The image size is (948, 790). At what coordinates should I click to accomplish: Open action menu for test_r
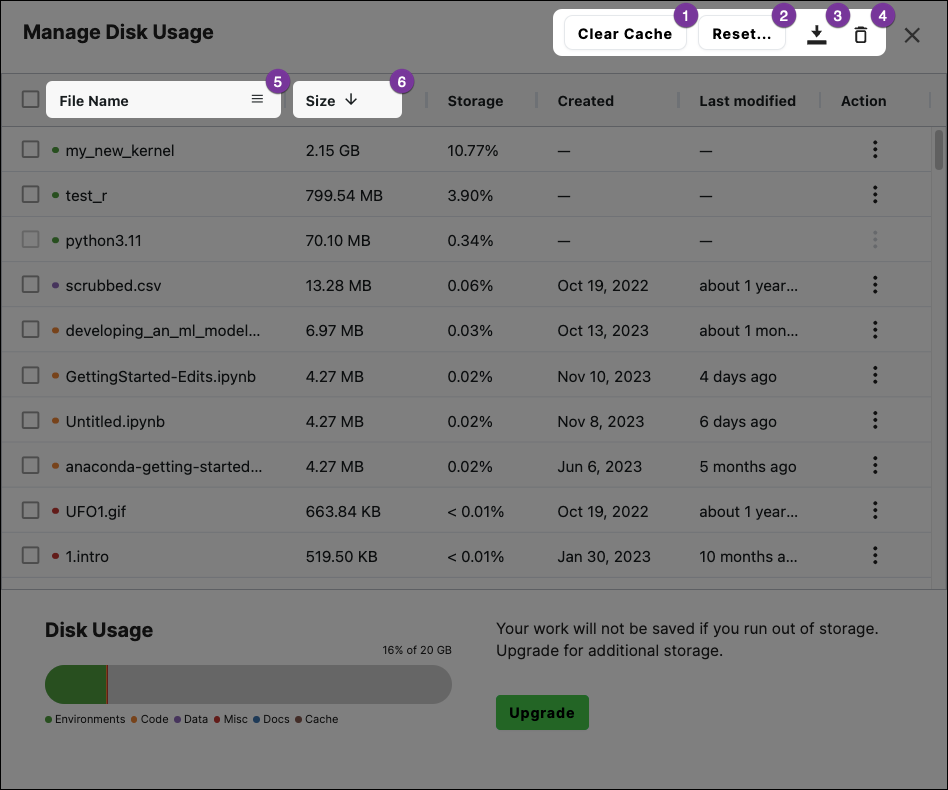[875, 195]
